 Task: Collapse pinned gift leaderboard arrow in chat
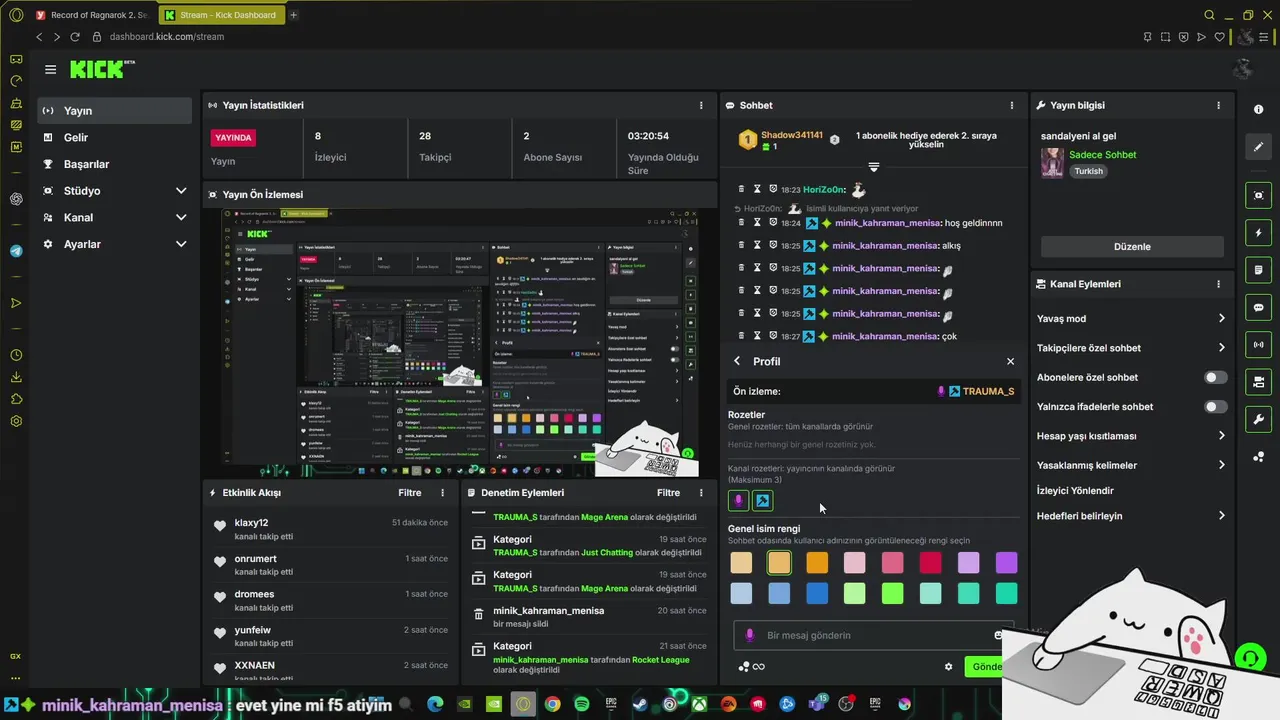tap(873, 167)
